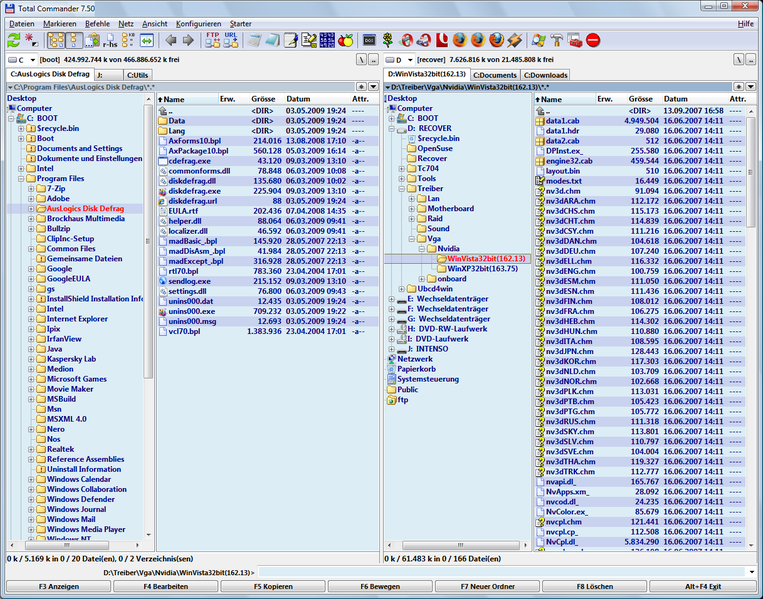Click the blue number grid toolbar icon
Screen dimensions: 763x599
(327, 40)
